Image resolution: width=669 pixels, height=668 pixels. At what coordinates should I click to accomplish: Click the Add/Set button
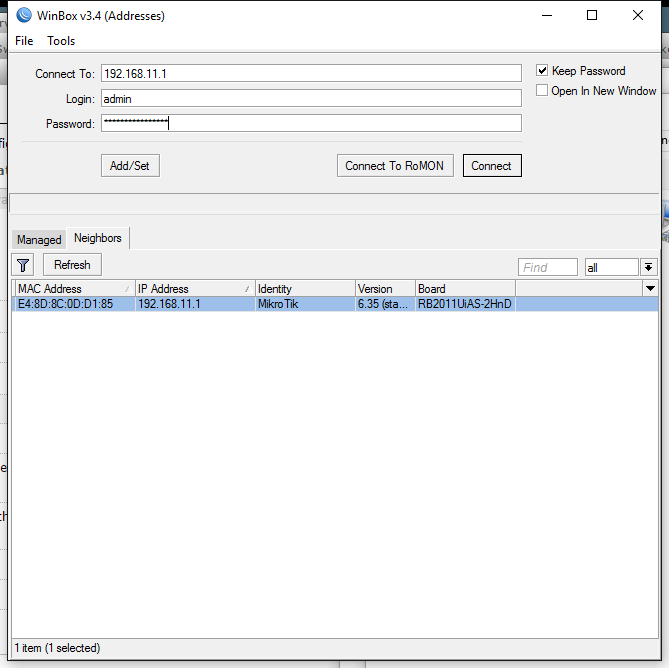tap(130, 166)
